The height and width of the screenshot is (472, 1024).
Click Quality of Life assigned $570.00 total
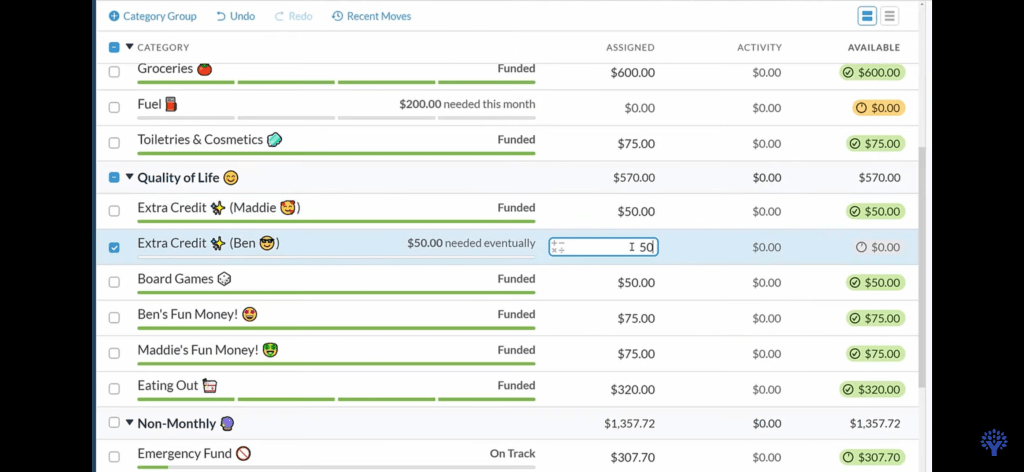tap(633, 178)
